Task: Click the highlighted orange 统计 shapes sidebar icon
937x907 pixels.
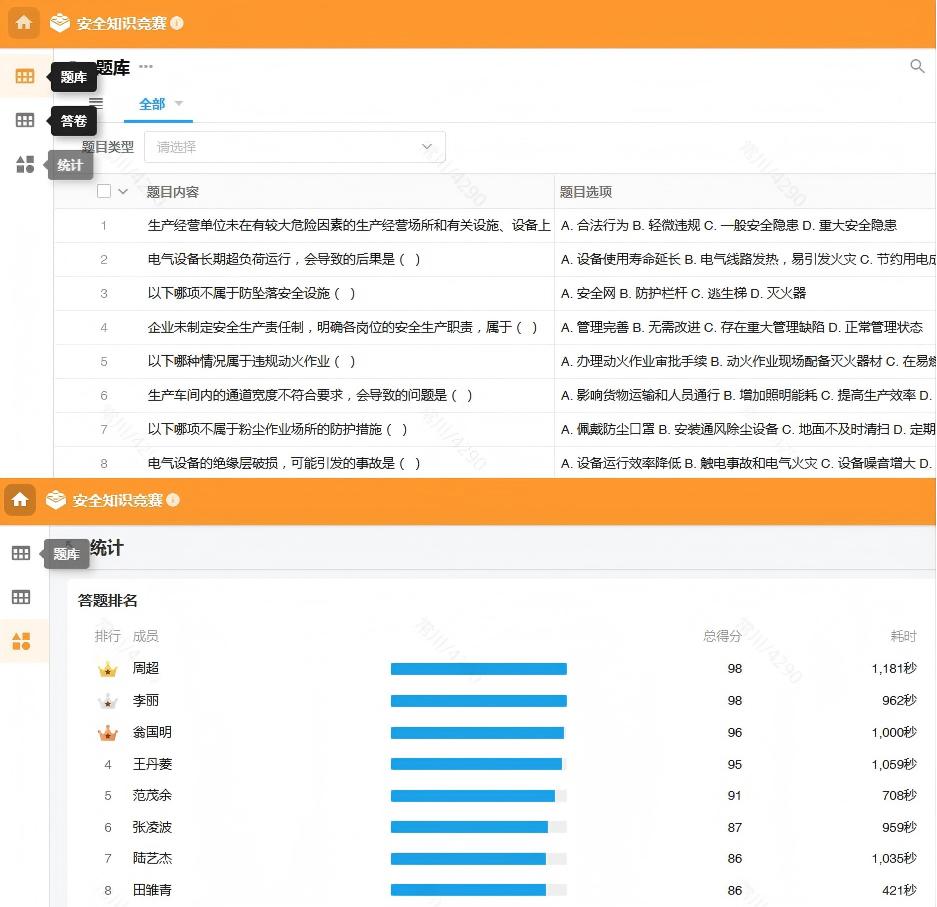Action: (21, 641)
